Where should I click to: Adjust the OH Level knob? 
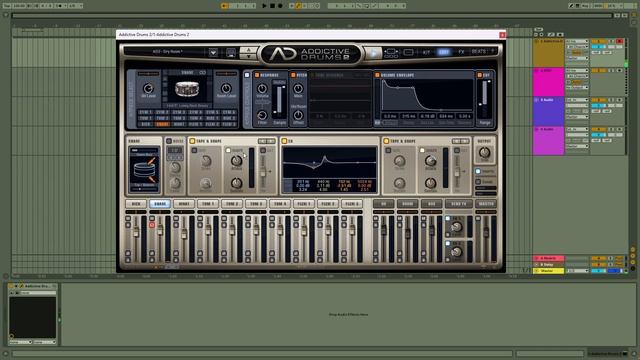148,88
